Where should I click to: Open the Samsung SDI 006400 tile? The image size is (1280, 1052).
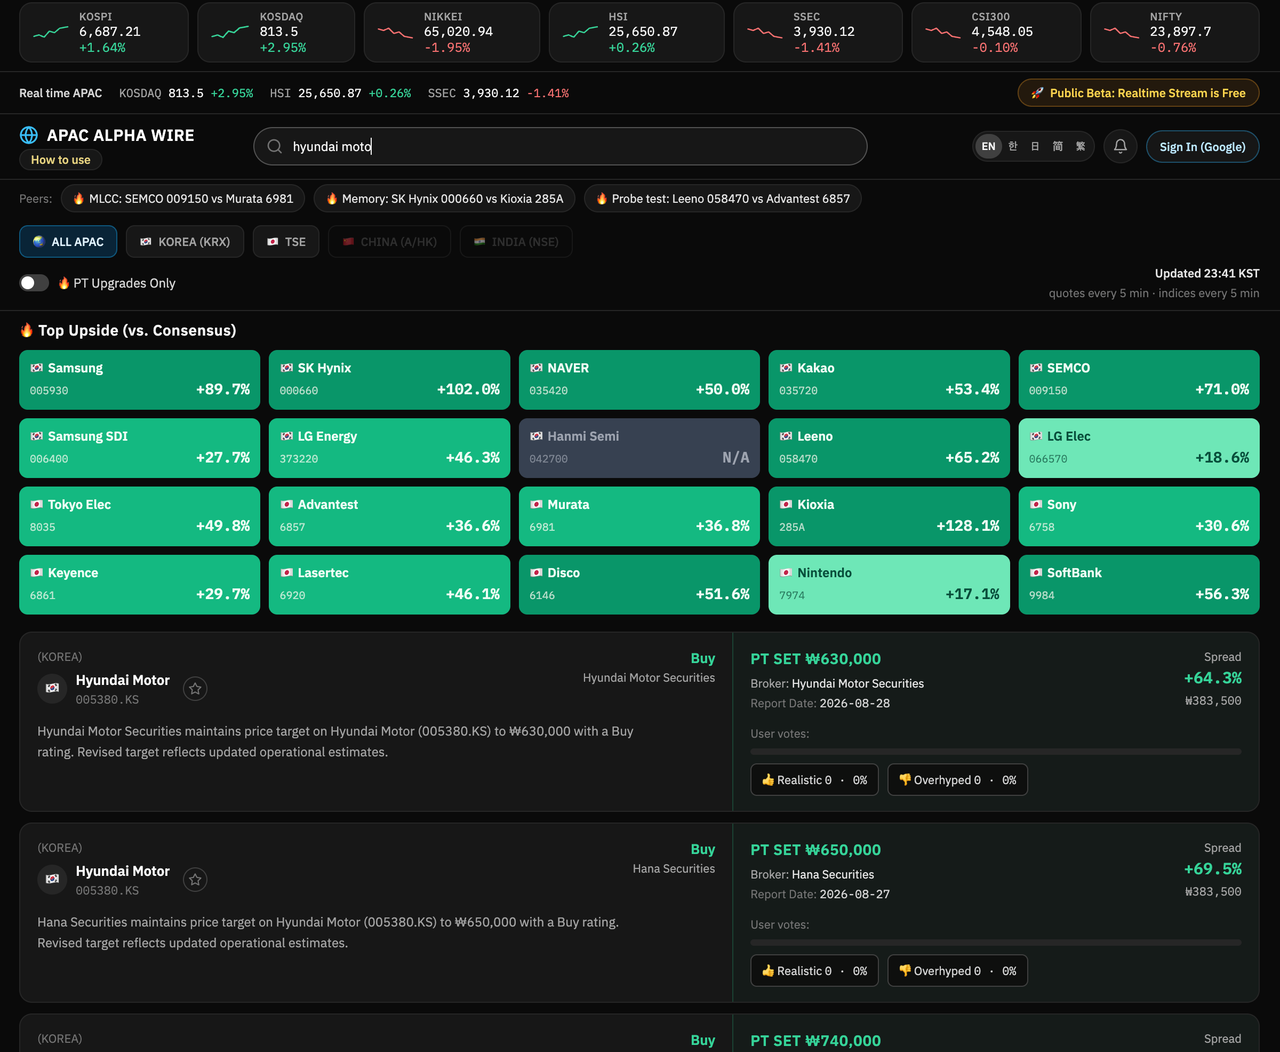click(140, 448)
